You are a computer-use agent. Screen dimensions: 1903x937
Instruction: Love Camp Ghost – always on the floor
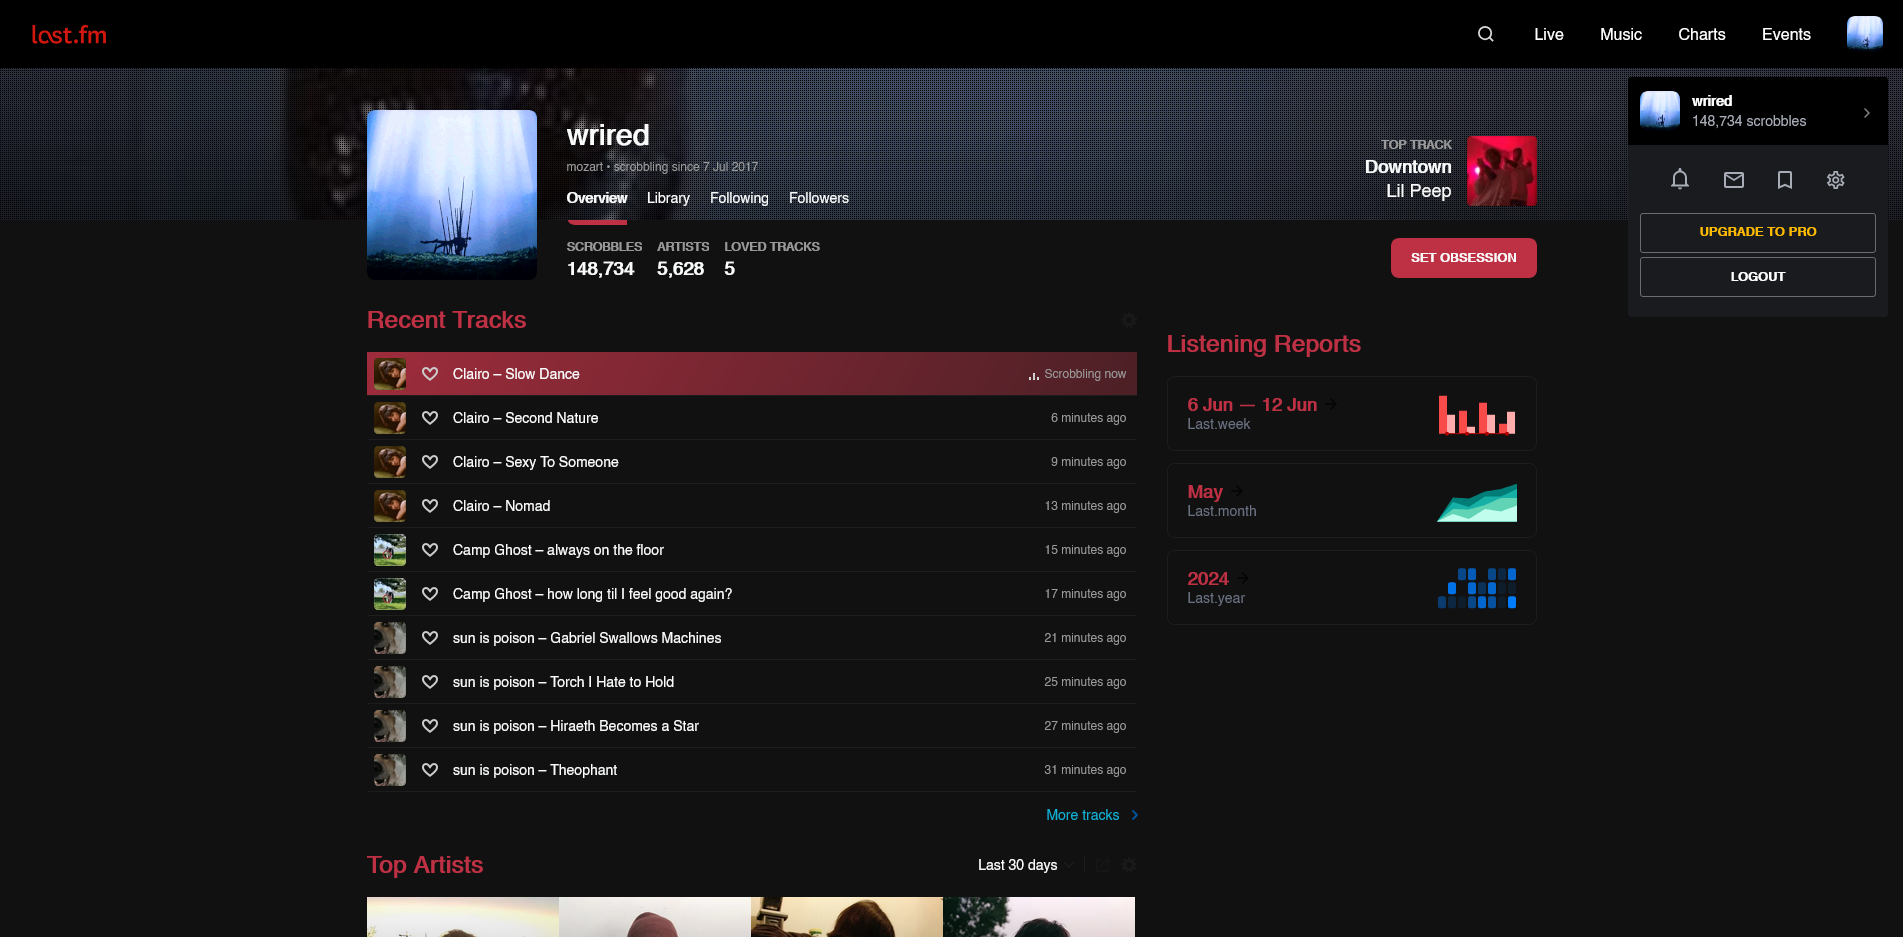(x=430, y=550)
